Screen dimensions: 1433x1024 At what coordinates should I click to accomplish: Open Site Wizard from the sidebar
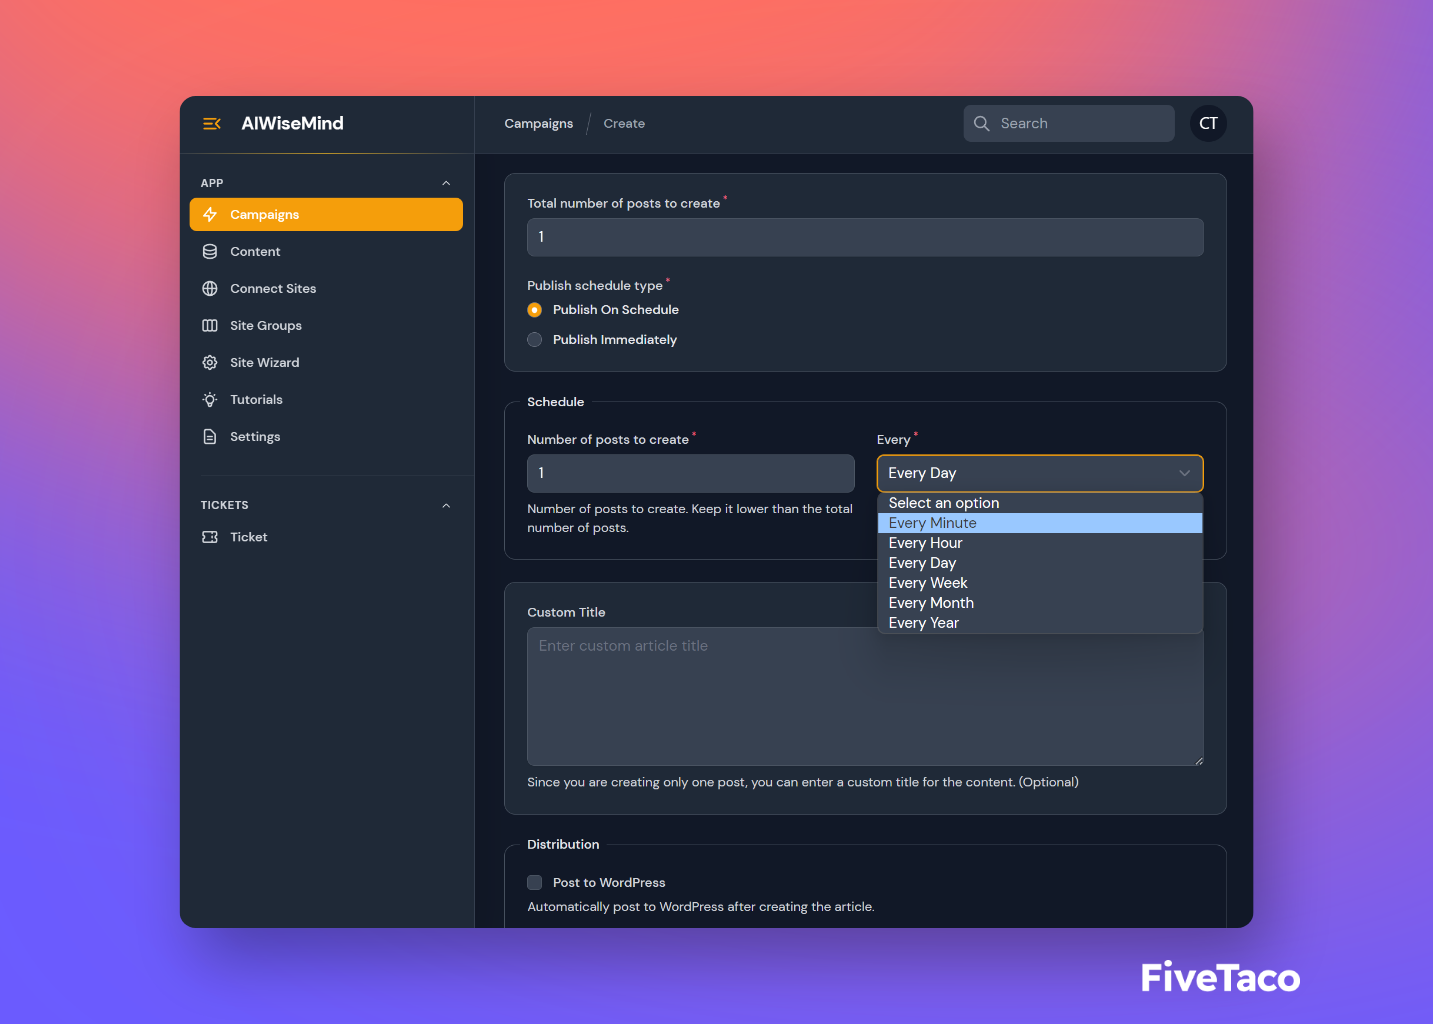[326, 363]
